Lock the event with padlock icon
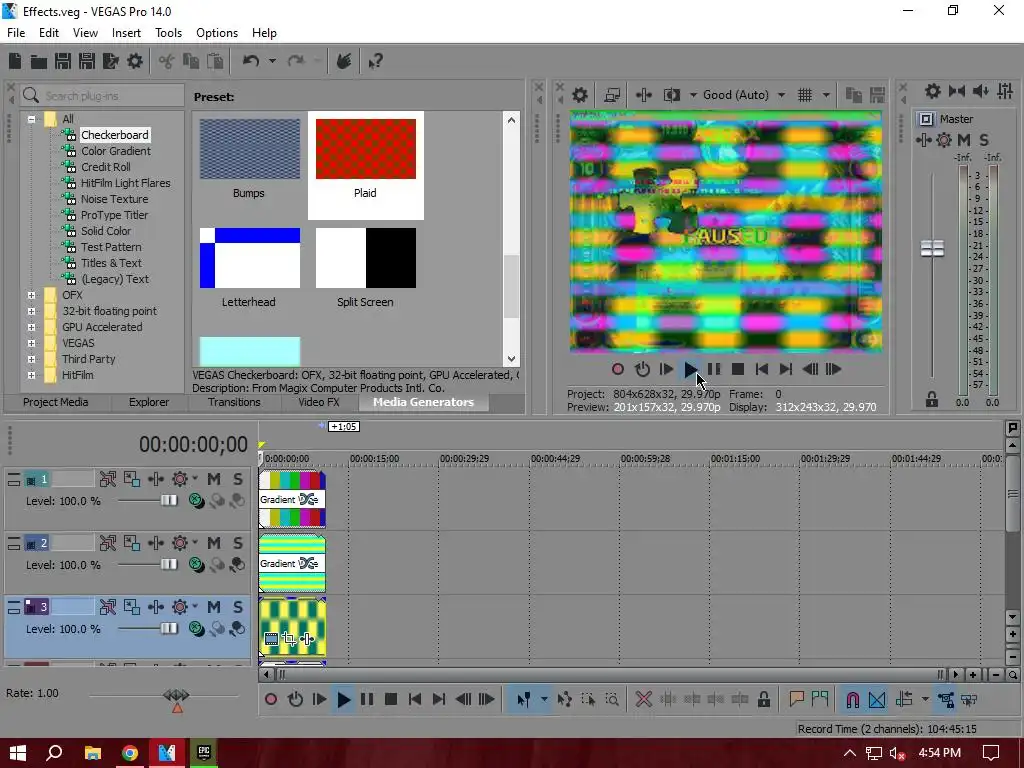1024x768 pixels. coord(763,700)
